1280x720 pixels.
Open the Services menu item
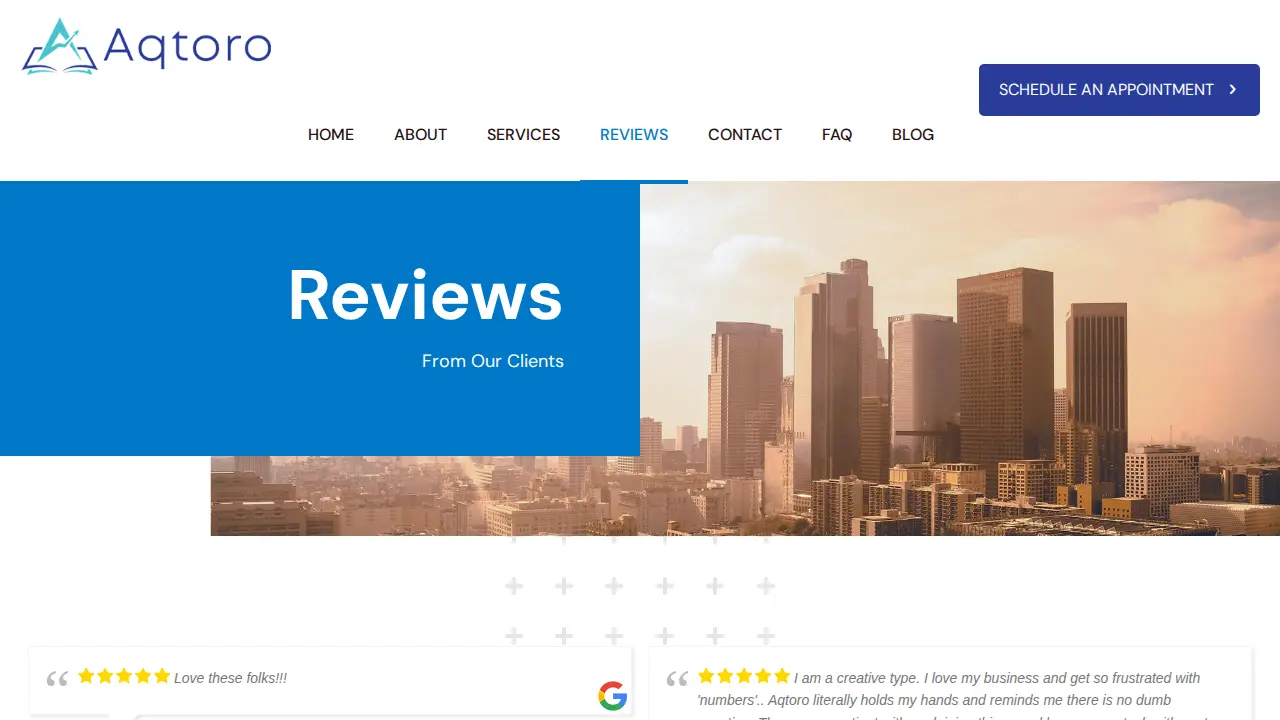pyautogui.click(x=523, y=135)
